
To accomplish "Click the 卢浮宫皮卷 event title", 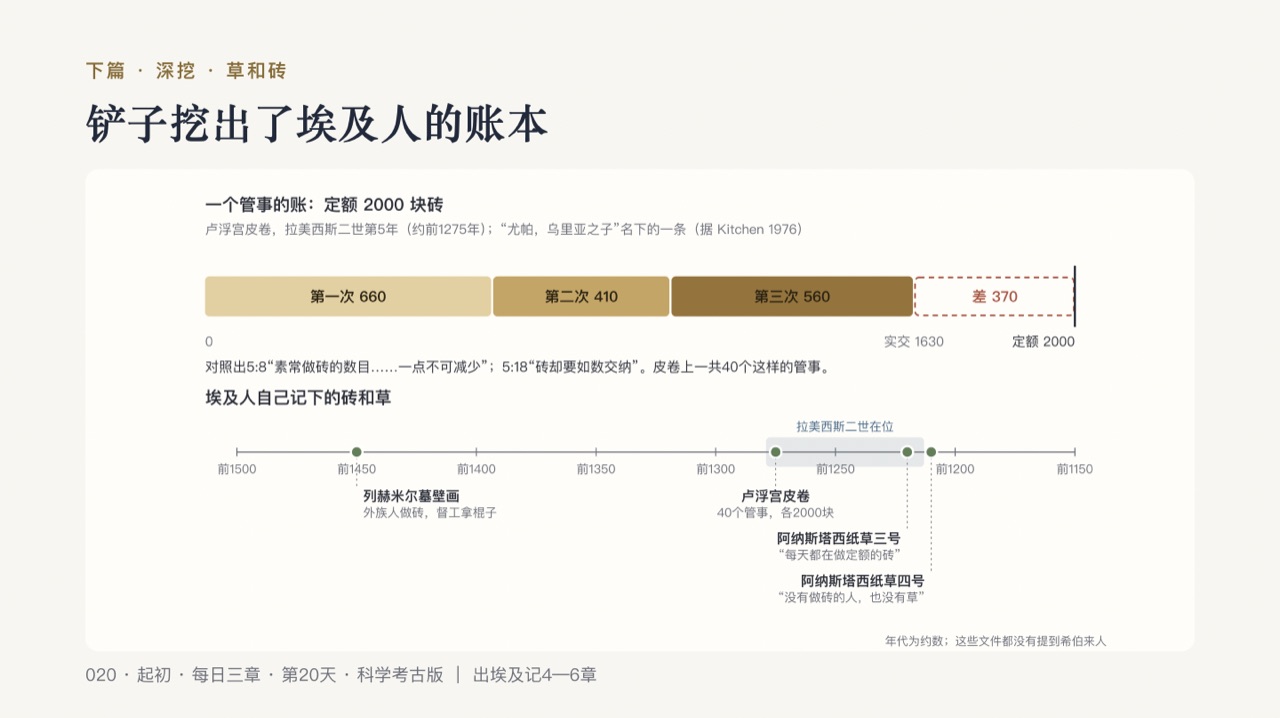I will [775, 496].
